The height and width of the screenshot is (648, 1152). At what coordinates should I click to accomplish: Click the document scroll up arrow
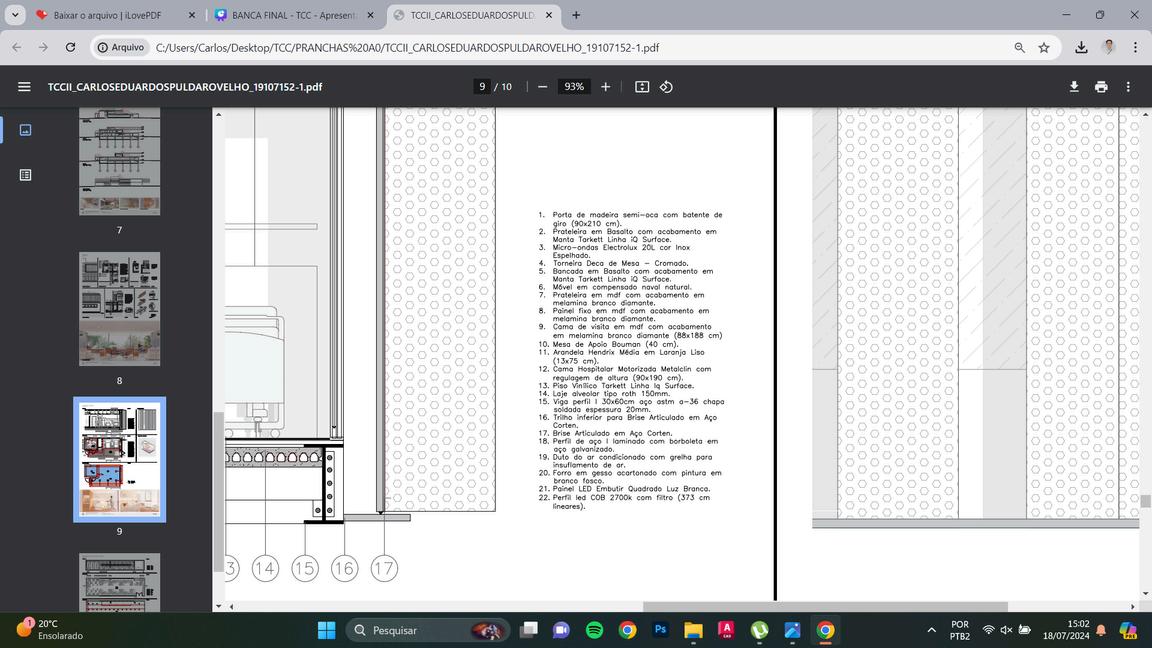click(1145, 115)
